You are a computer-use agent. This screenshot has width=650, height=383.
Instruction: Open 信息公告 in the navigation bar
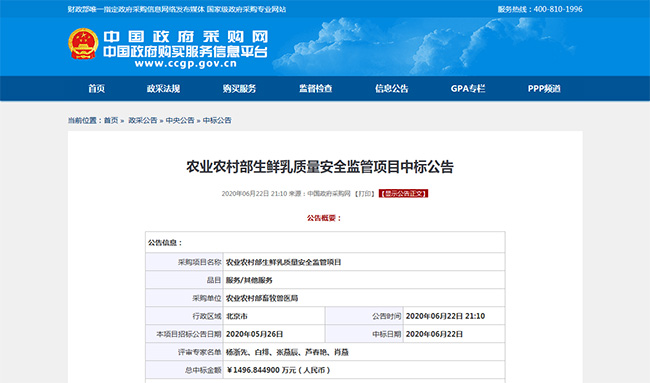pyautogui.click(x=392, y=88)
